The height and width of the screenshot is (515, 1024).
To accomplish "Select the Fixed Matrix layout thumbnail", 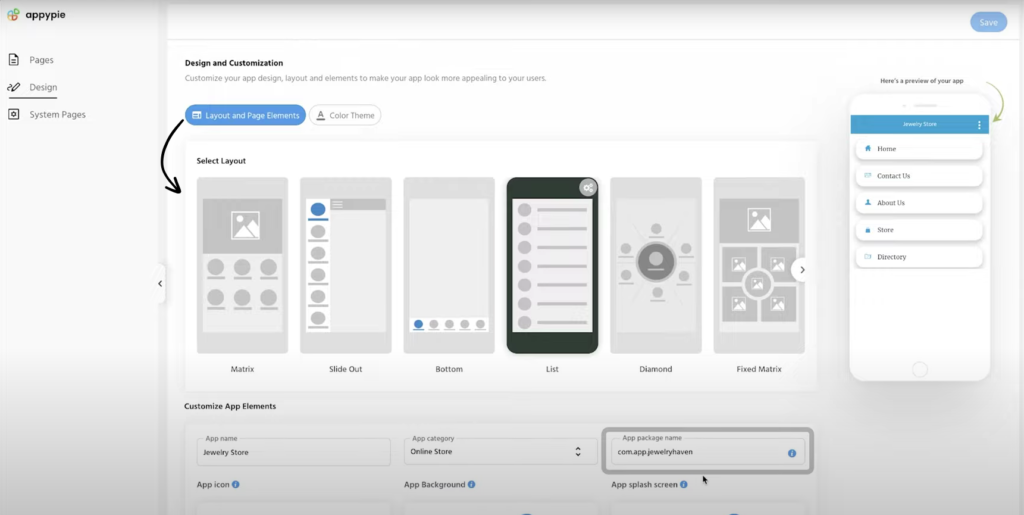I will (759, 265).
